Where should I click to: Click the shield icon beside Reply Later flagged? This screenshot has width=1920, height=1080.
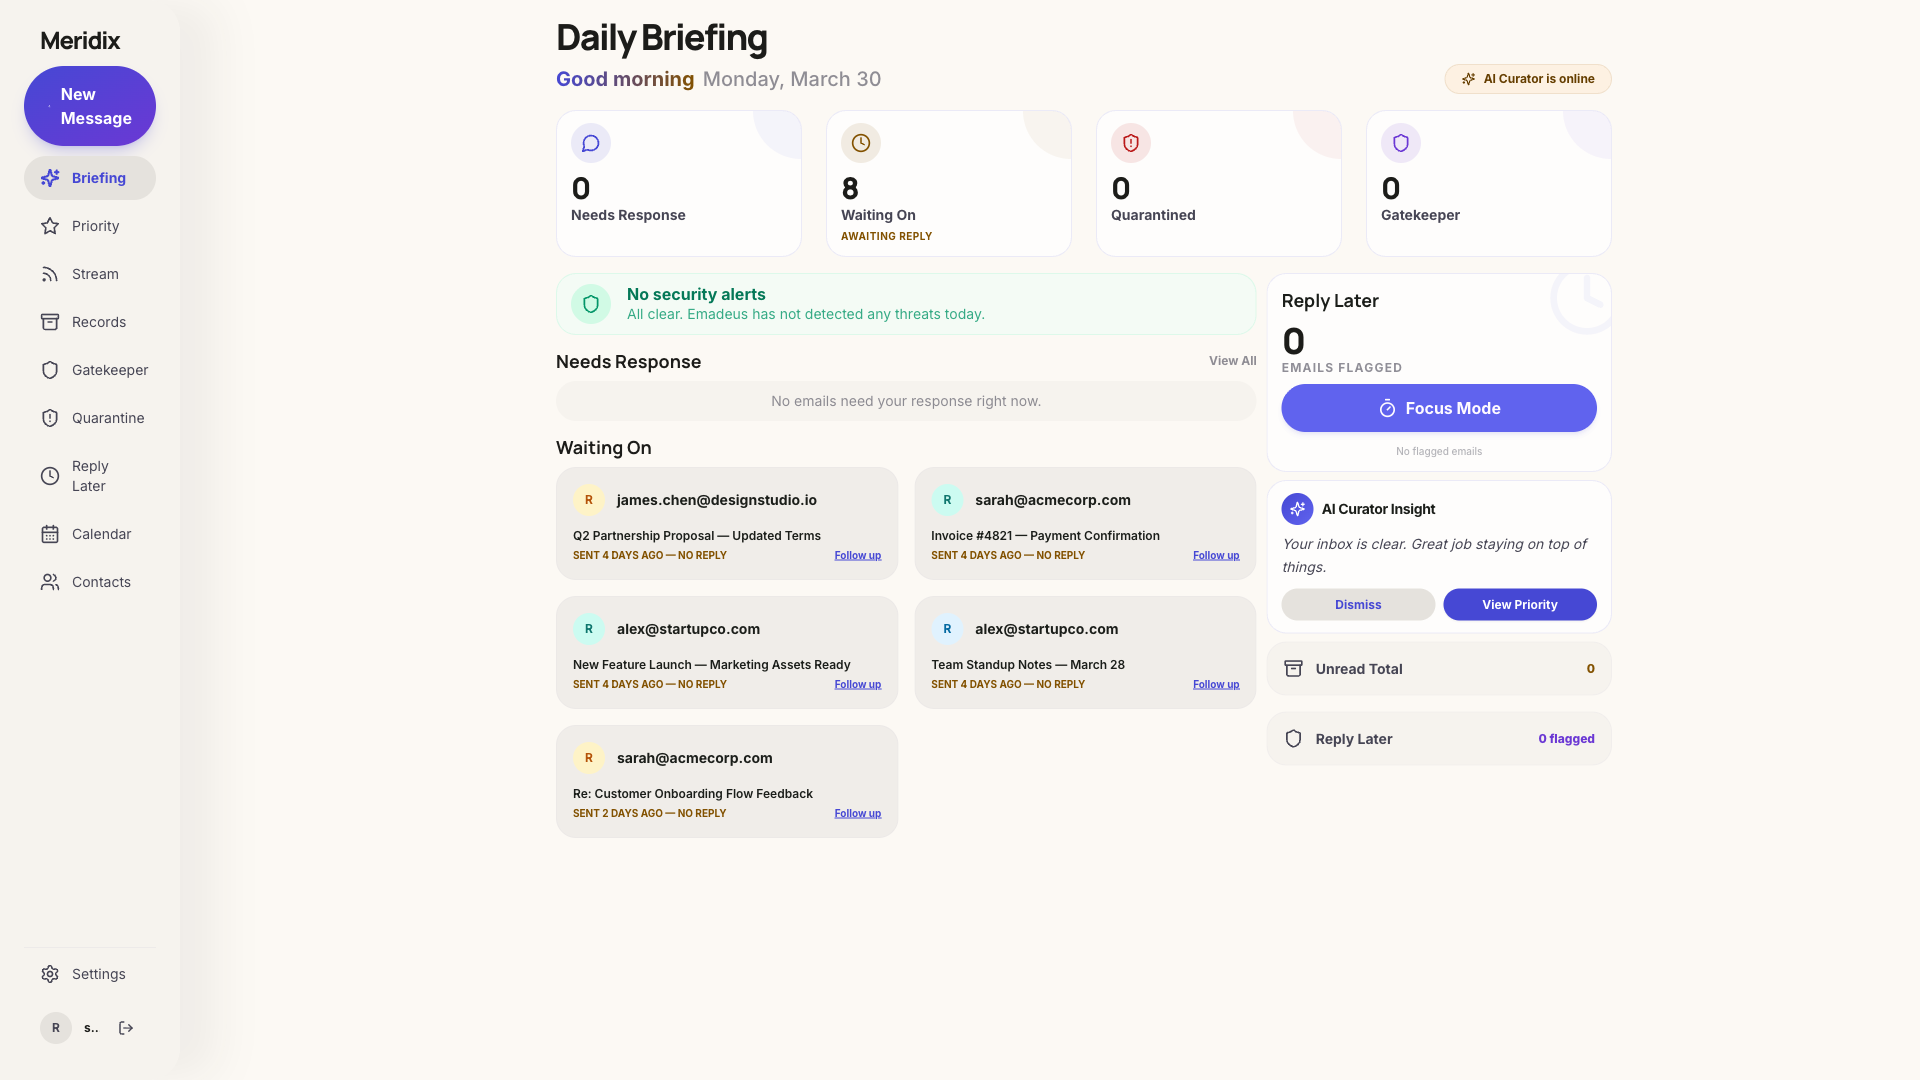[x=1293, y=739]
